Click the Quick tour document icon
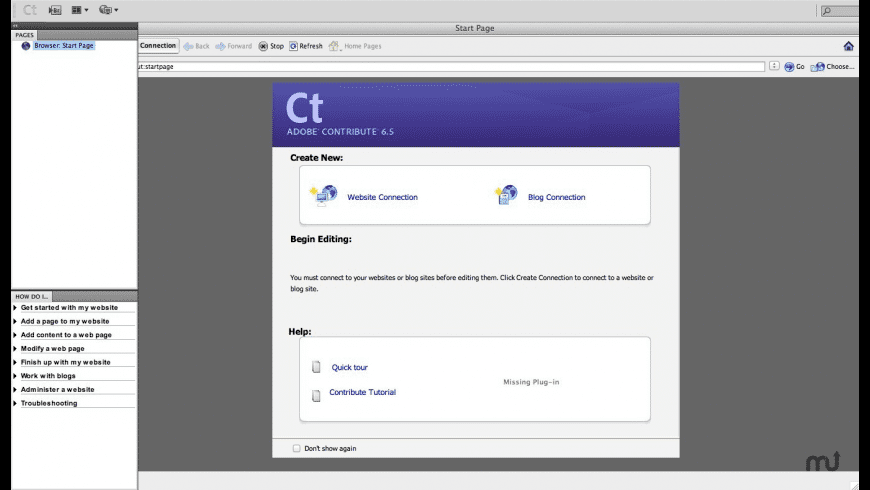Screen dimensions: 870x490 [316, 367]
